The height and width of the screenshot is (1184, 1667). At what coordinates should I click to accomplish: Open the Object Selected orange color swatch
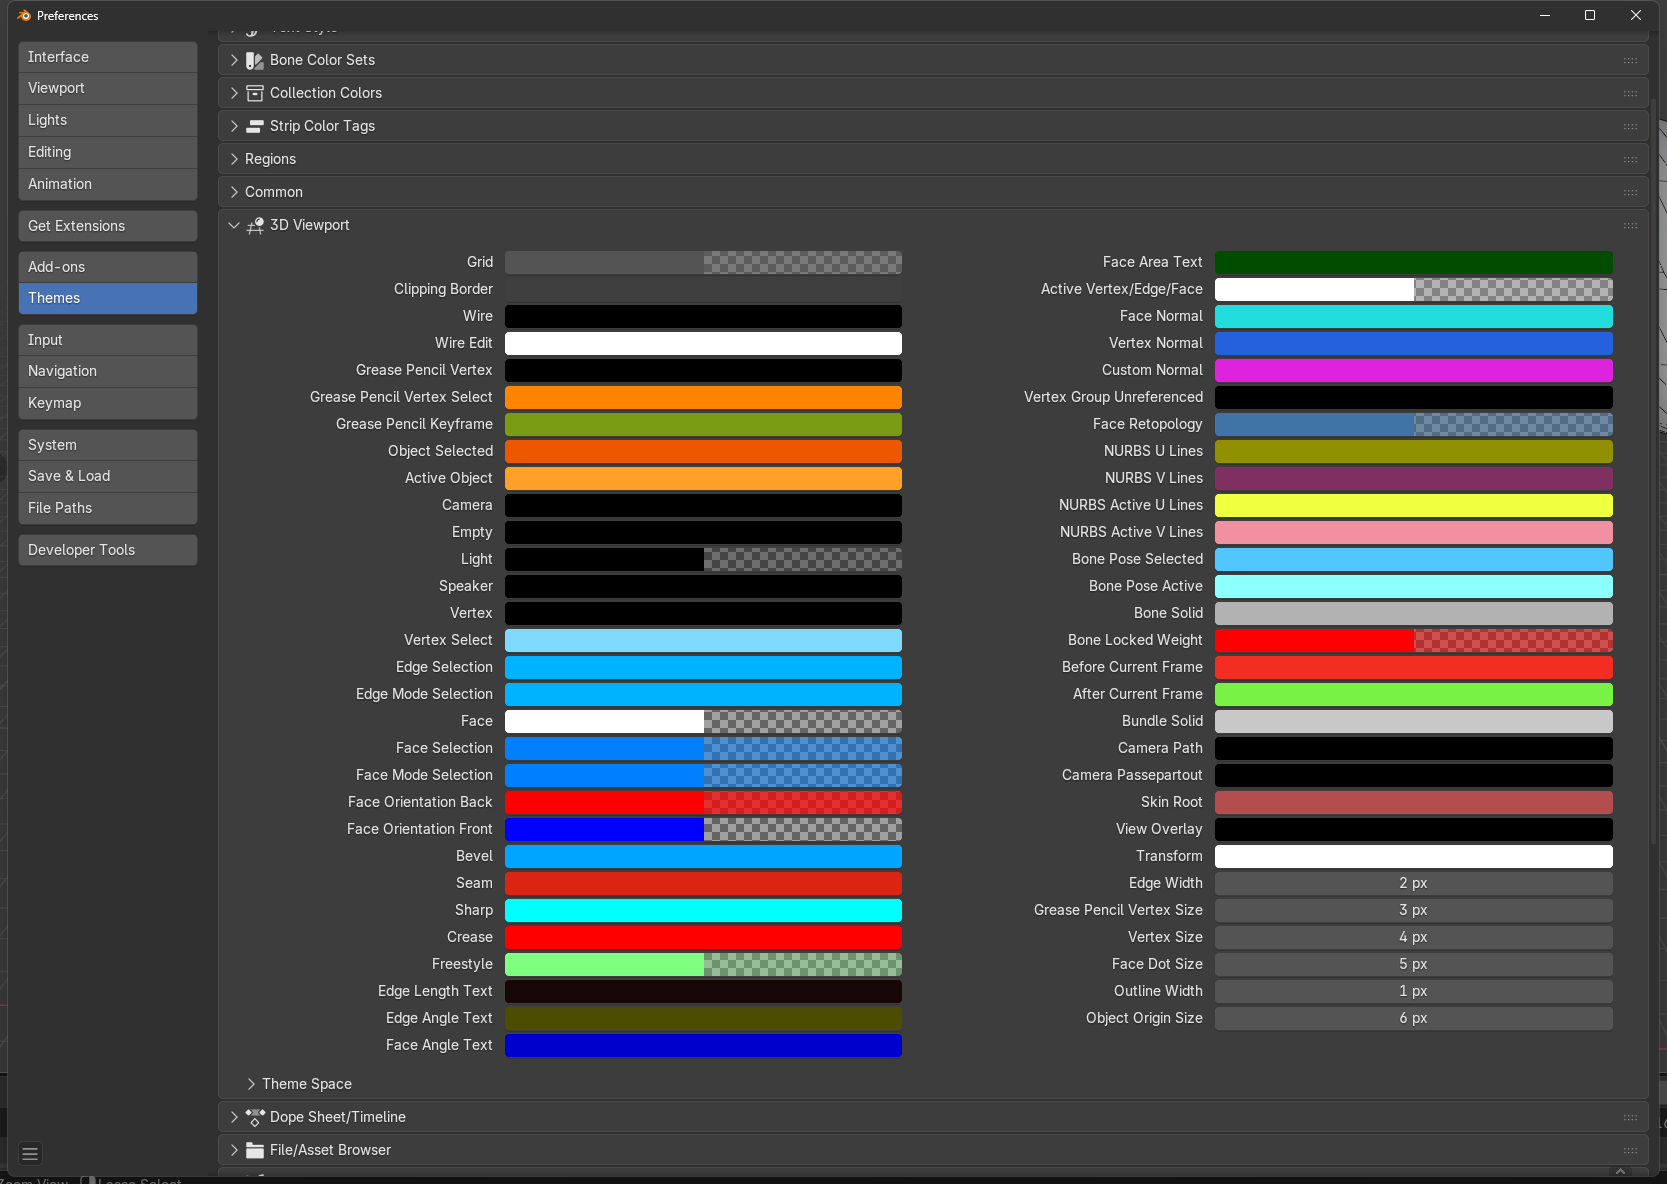pos(703,451)
